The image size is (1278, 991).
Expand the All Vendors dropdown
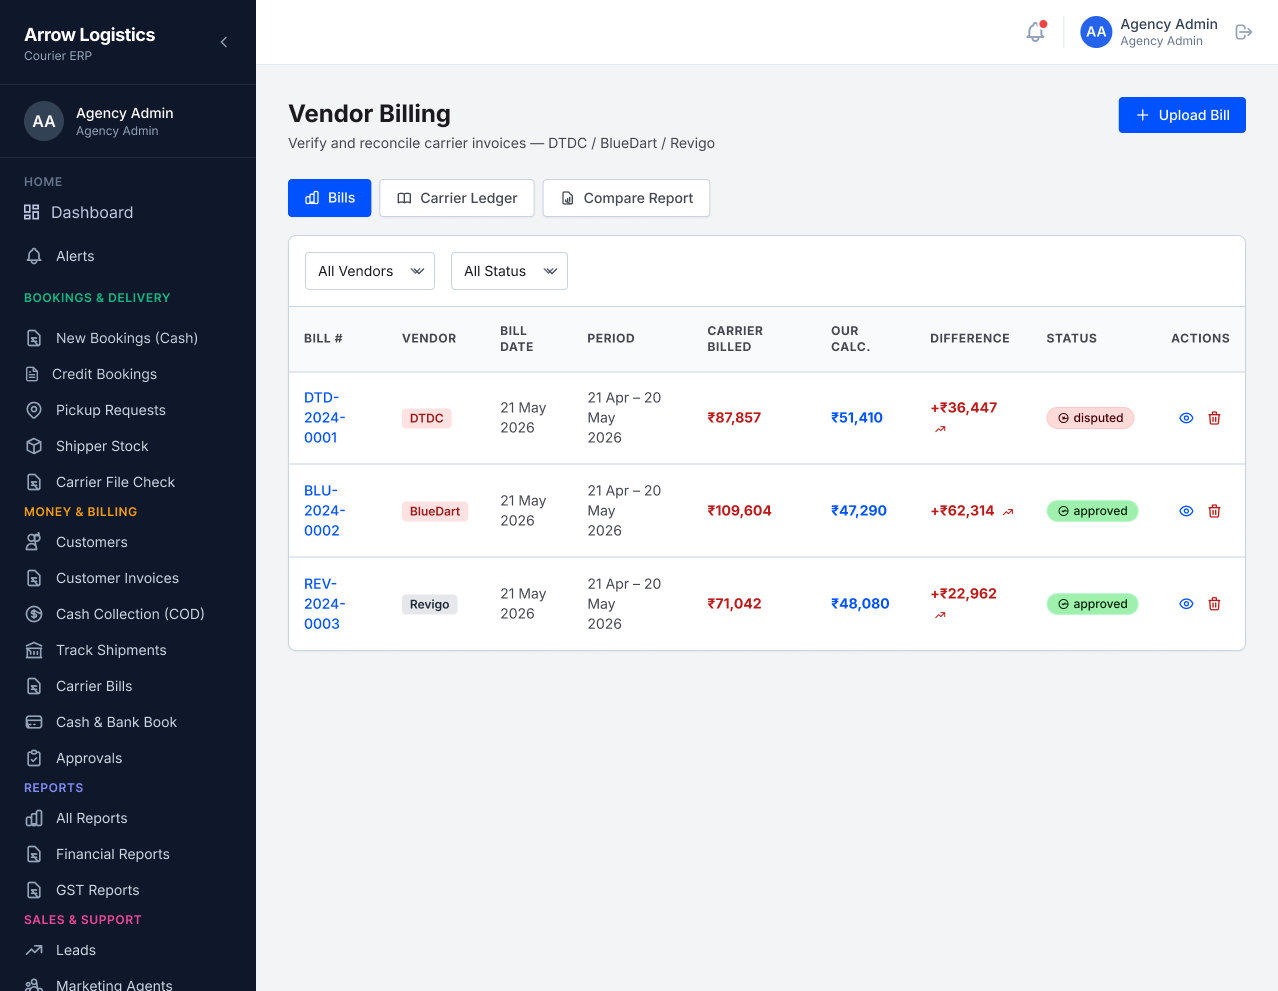click(x=370, y=271)
